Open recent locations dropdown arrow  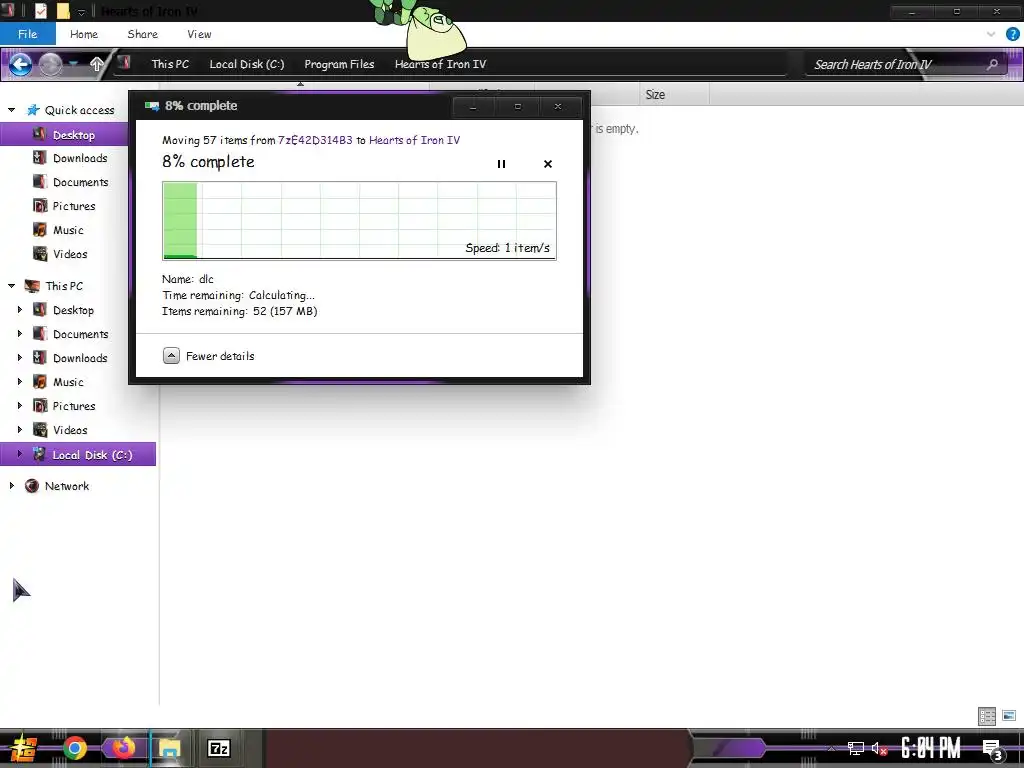(74, 64)
